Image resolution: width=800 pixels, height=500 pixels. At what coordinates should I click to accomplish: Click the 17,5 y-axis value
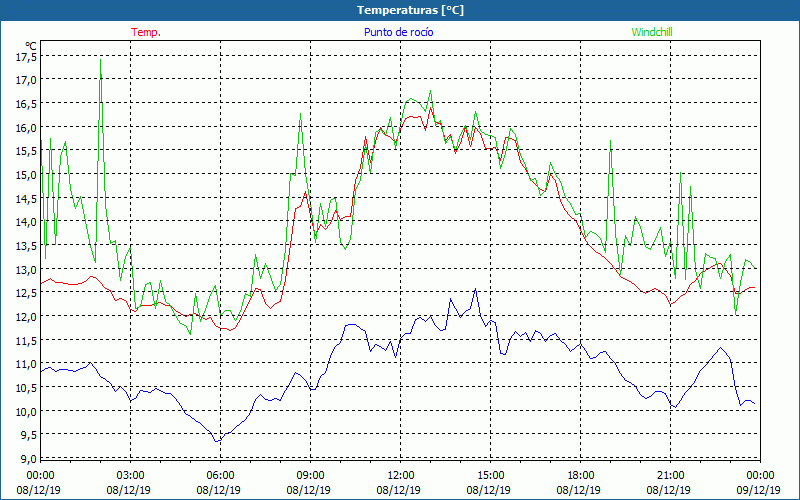(27, 57)
